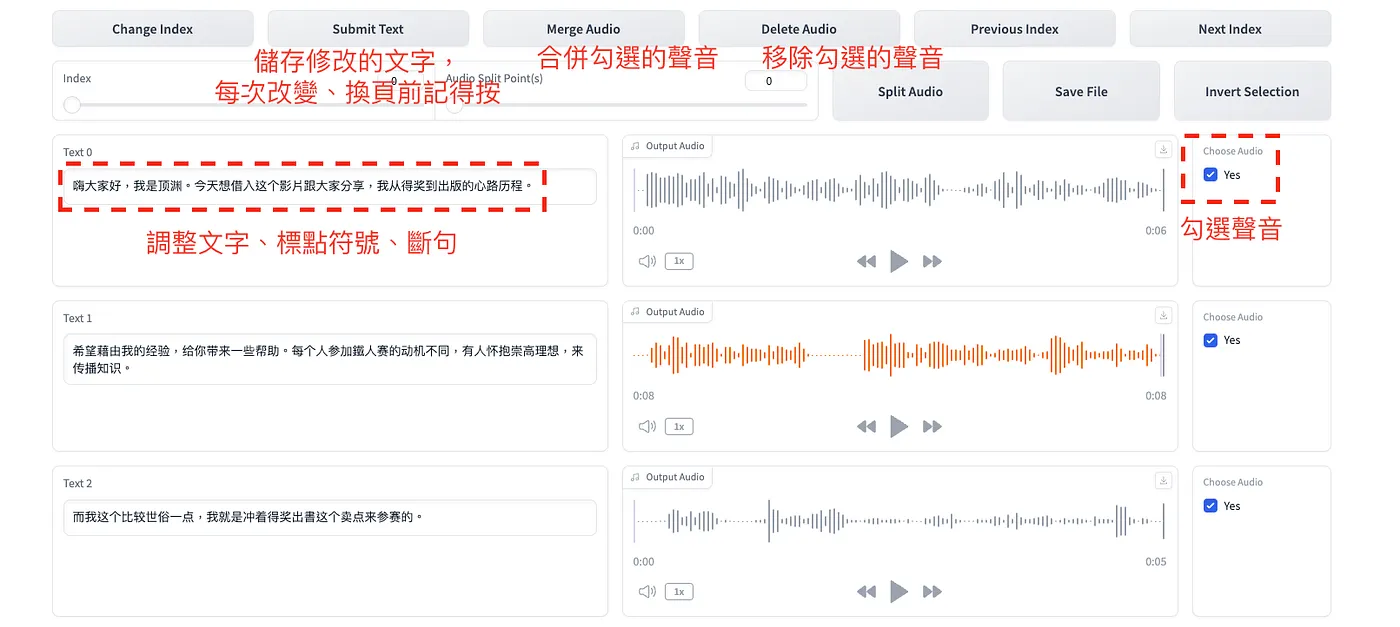Edit the Text 1 textbox
The width and height of the screenshot is (1400, 627).
coord(330,359)
